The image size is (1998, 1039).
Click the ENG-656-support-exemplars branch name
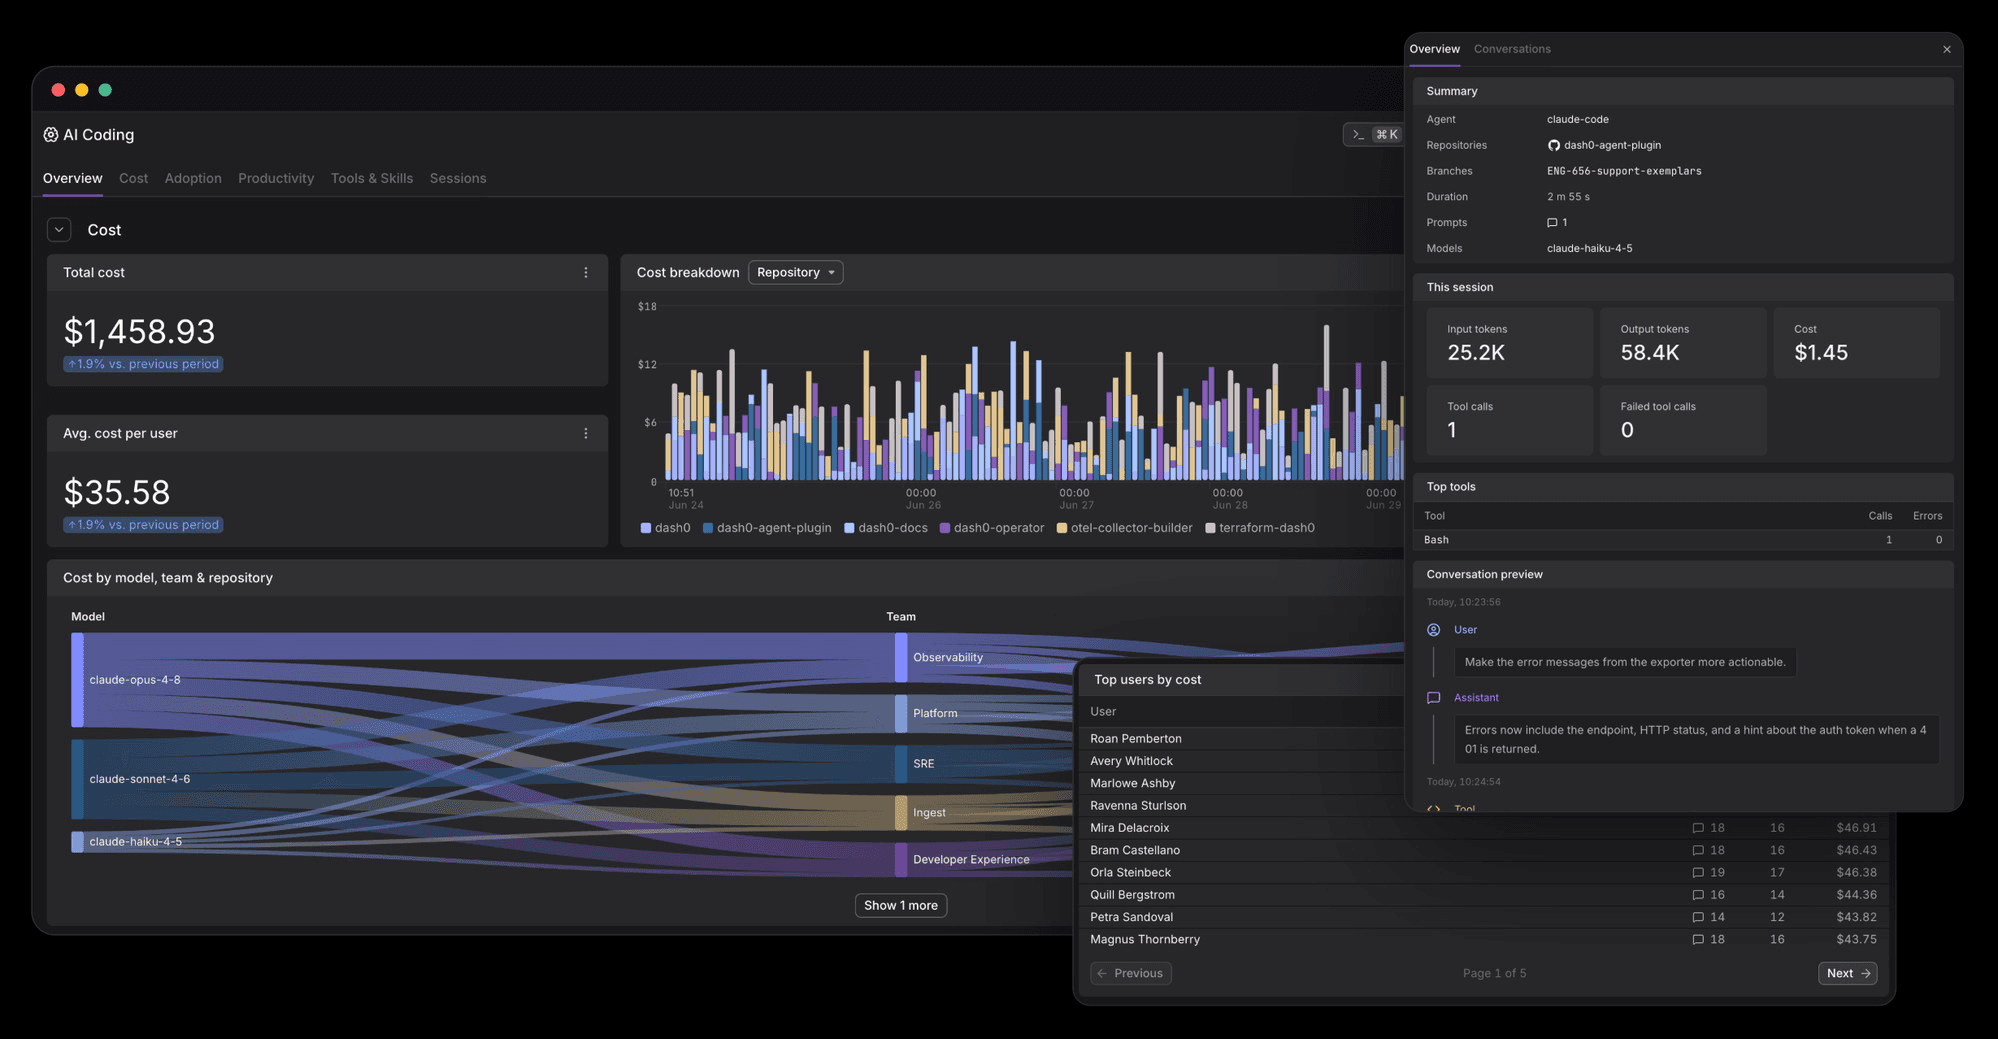pos(1624,171)
